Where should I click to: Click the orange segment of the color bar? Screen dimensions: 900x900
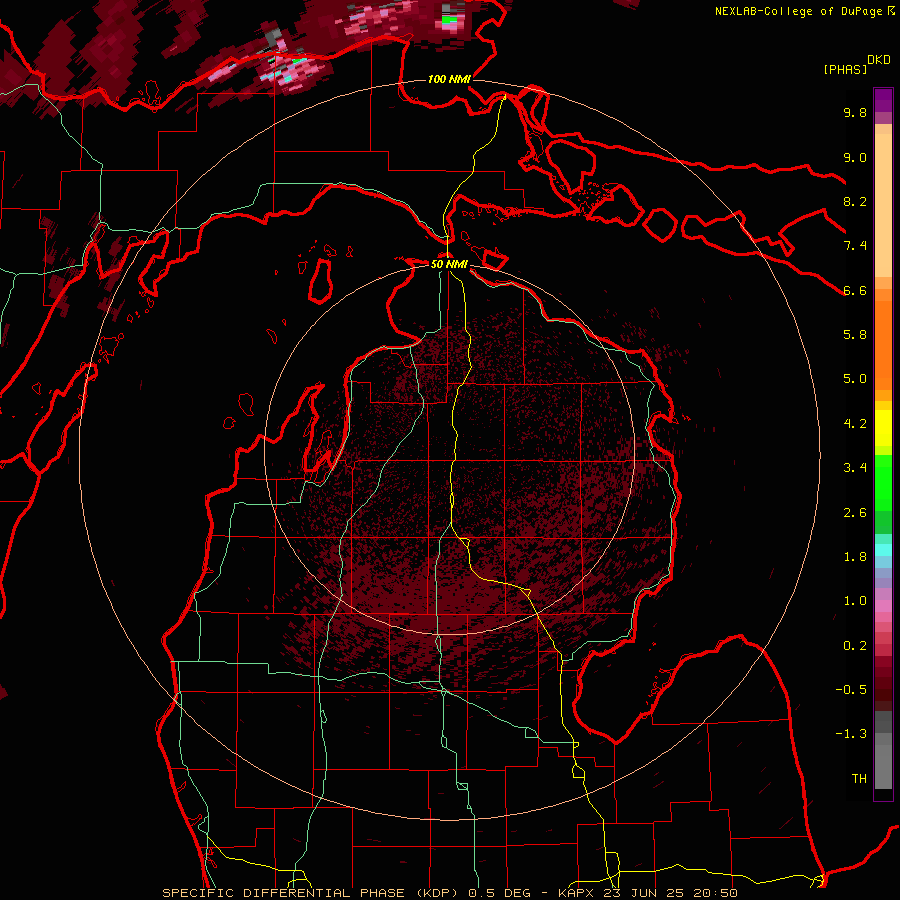883,344
